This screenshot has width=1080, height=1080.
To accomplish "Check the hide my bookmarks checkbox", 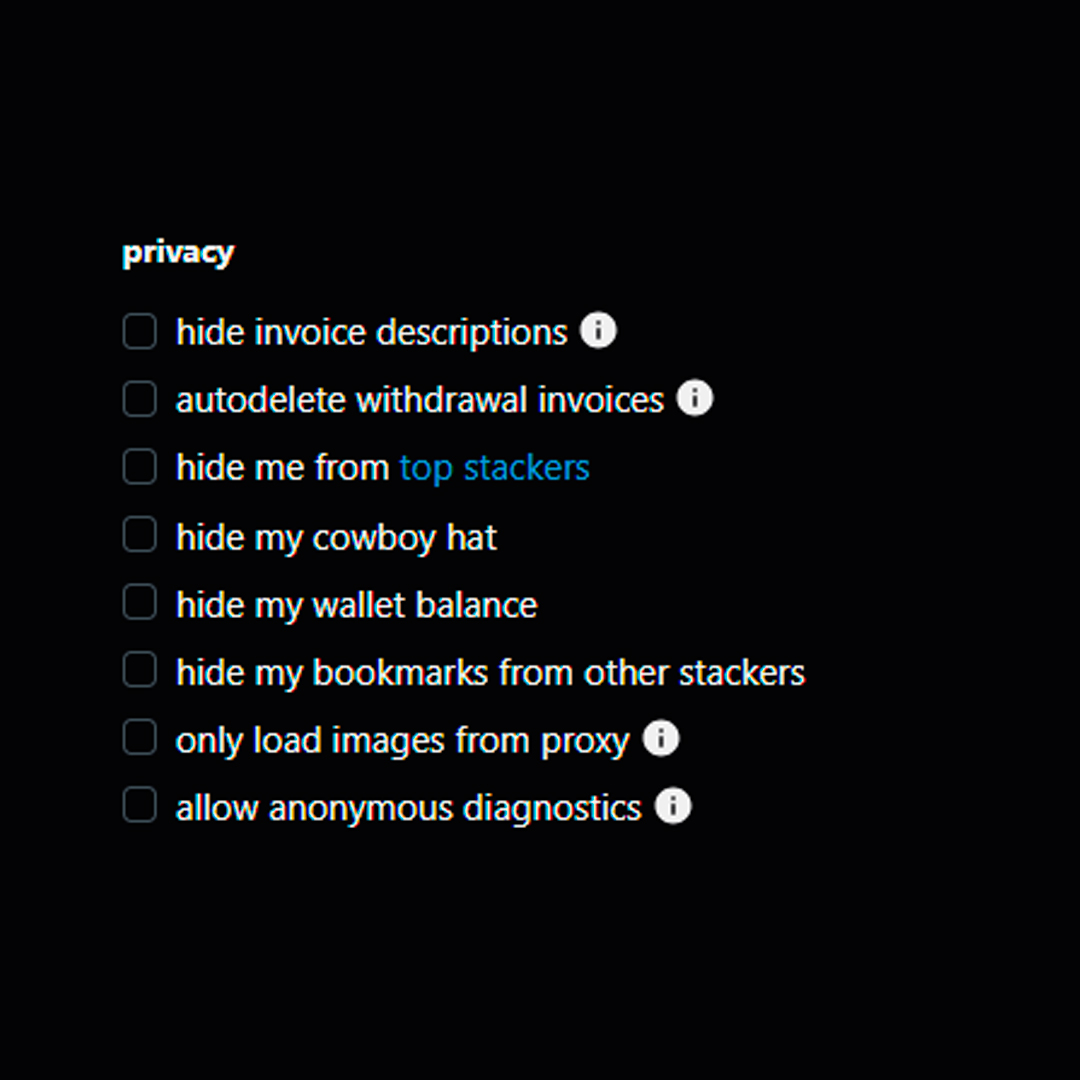I will [x=140, y=671].
